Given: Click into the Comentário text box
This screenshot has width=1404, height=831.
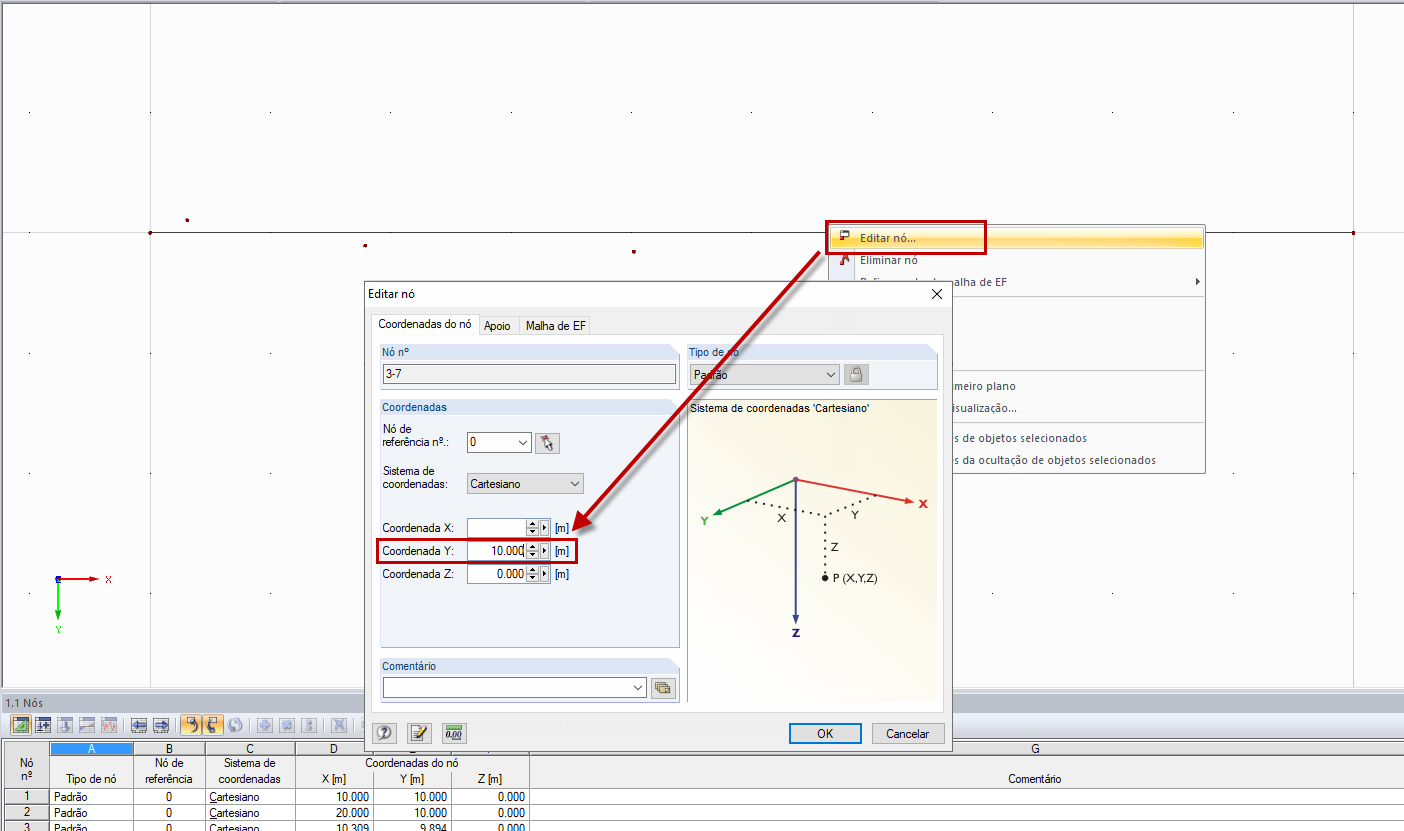Looking at the screenshot, I should 506,688.
